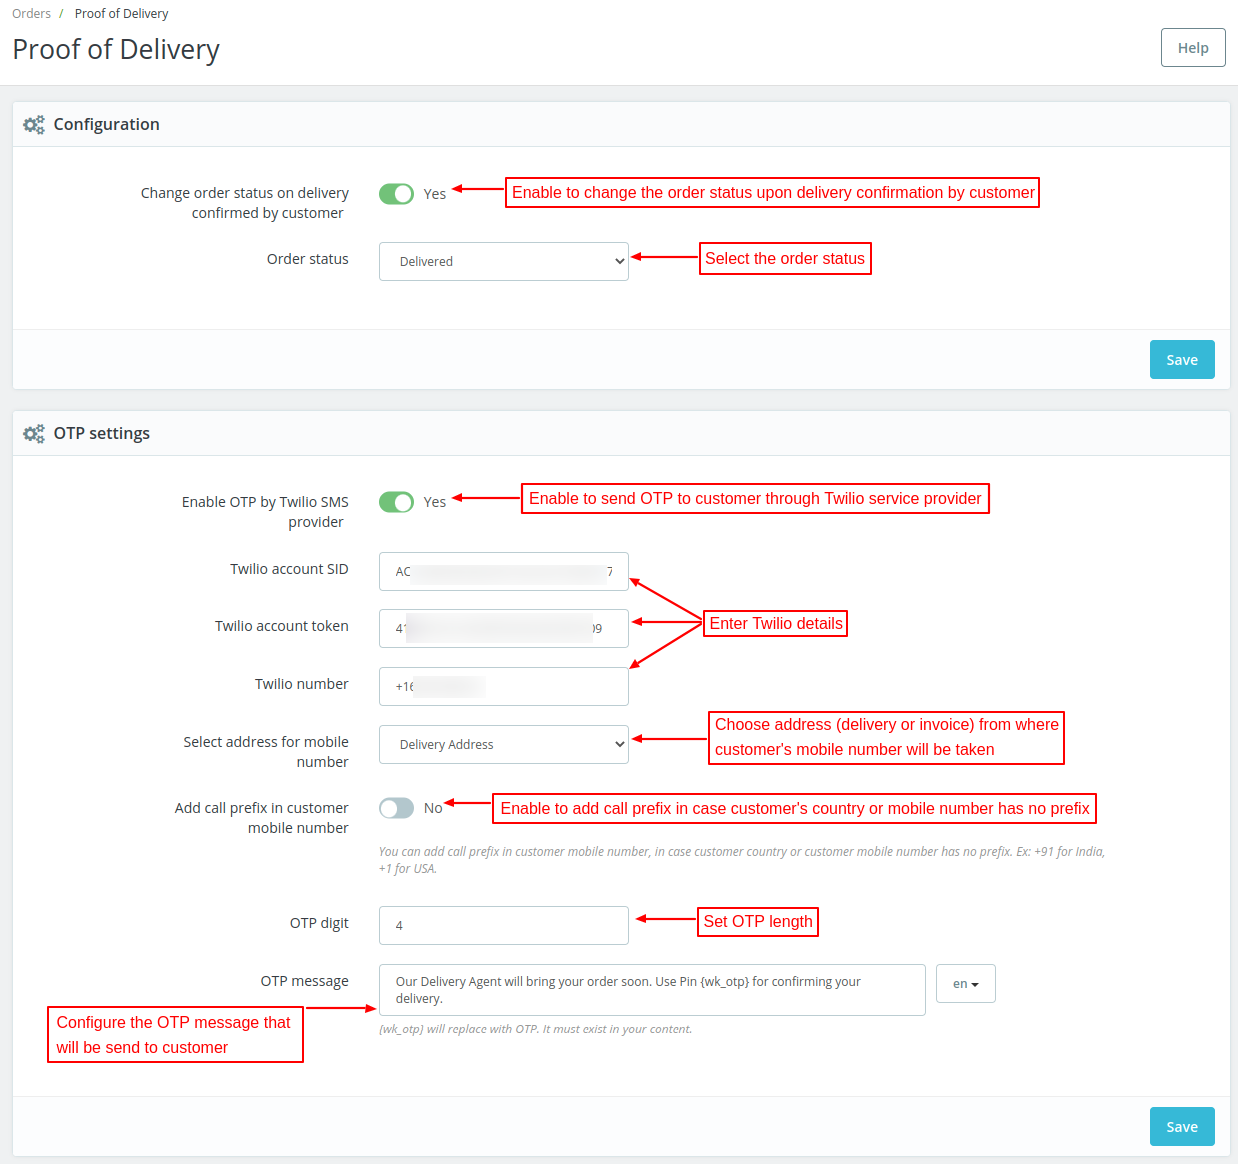This screenshot has width=1238, height=1164.
Task: Click the gear icon beside Configuration heading
Action: click(33, 124)
